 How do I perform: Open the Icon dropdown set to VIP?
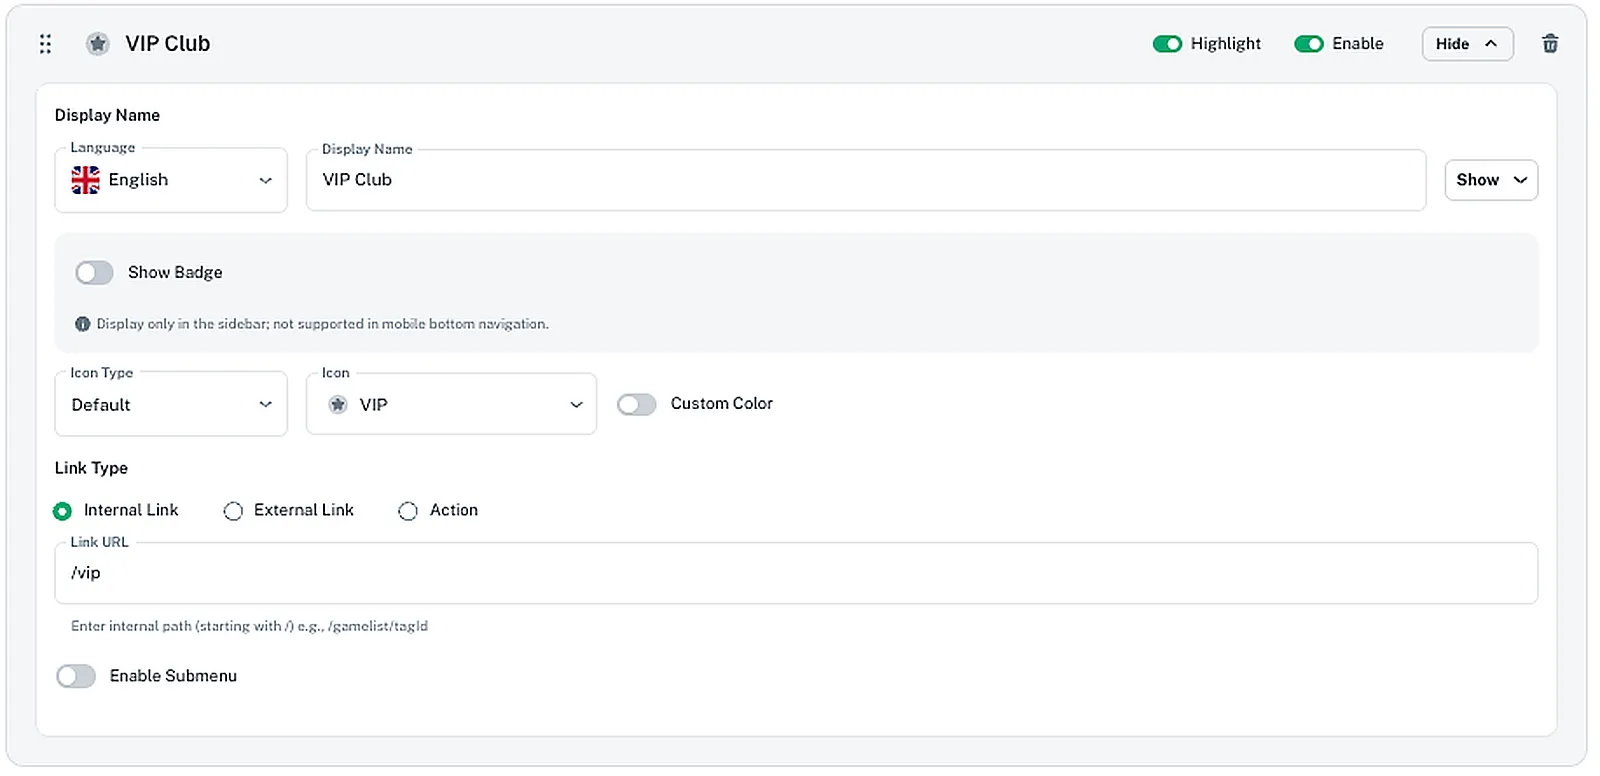(451, 404)
